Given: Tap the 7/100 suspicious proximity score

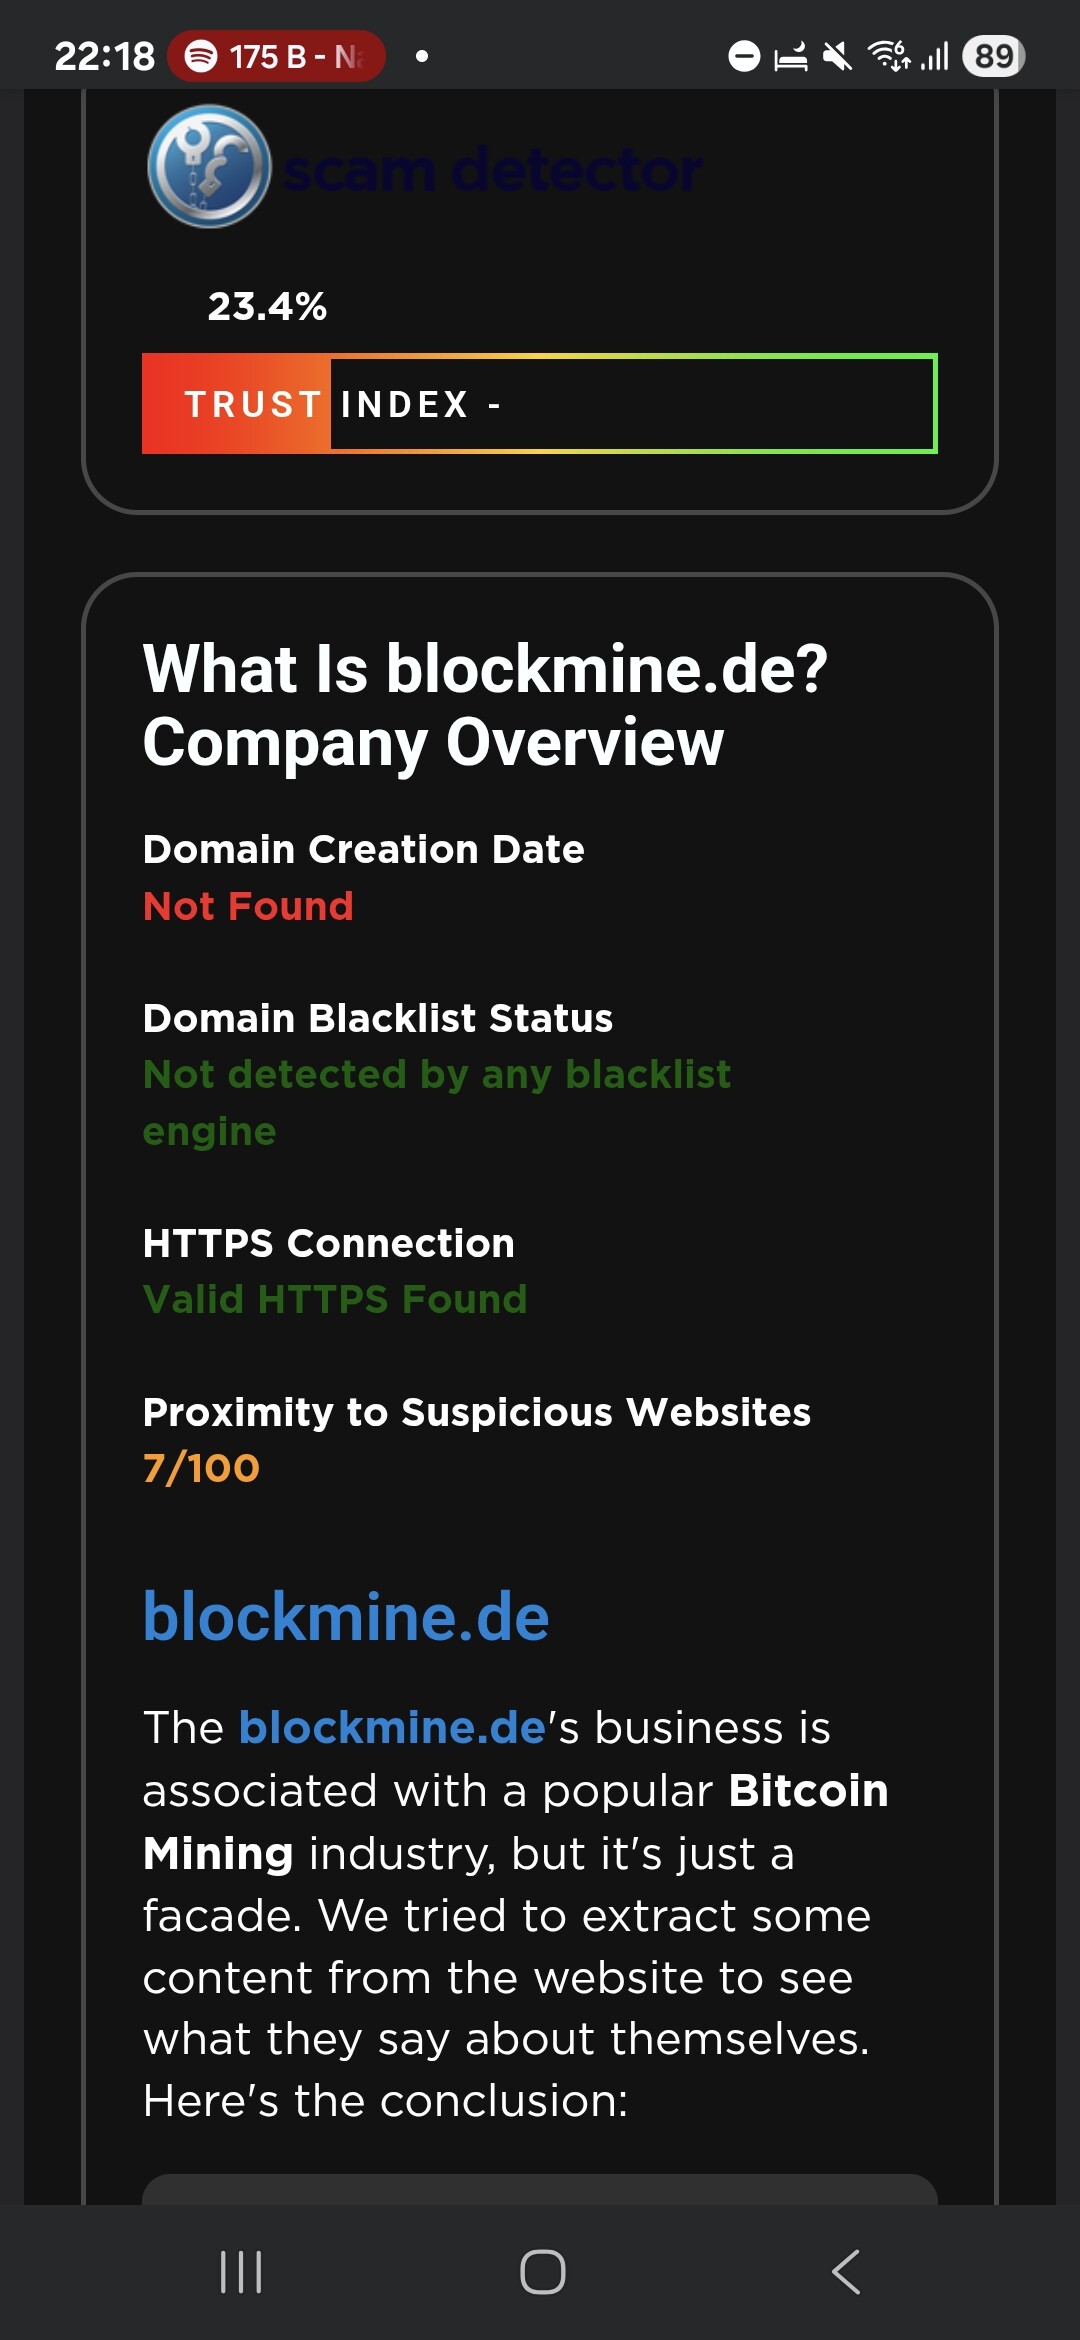Looking at the screenshot, I should coord(201,1468).
